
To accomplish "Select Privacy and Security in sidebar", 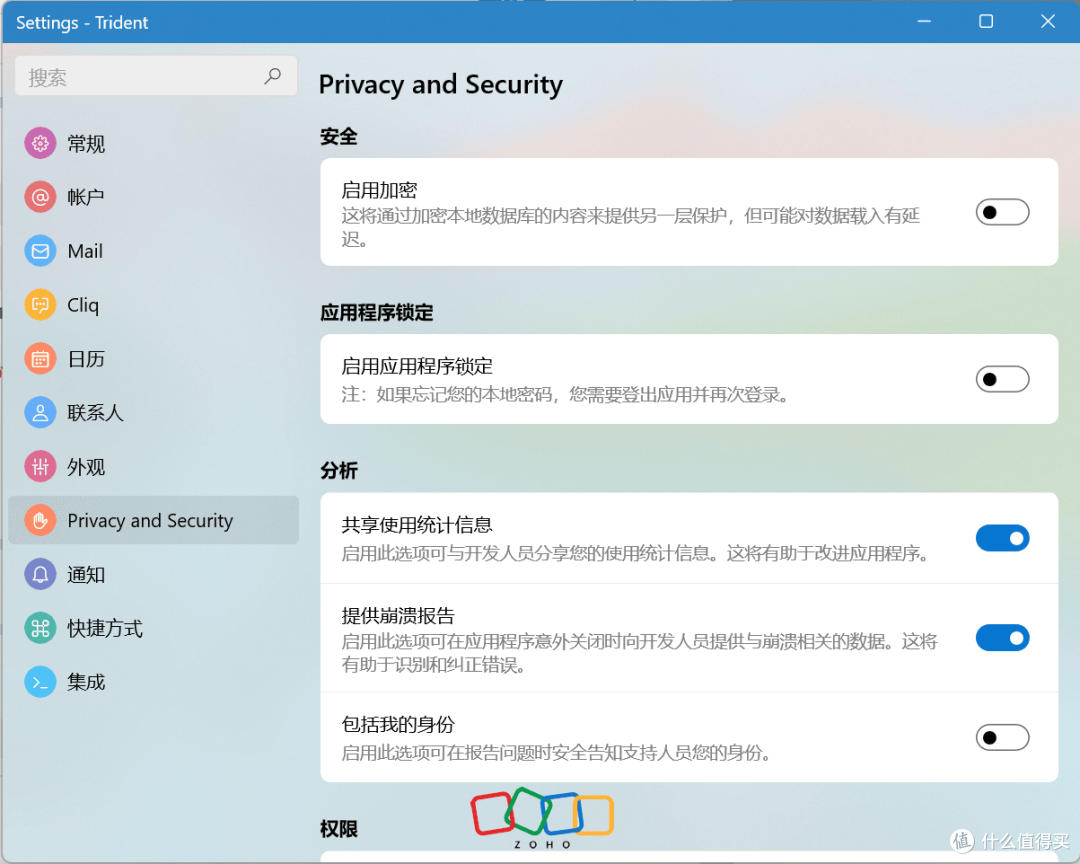I will [154, 520].
